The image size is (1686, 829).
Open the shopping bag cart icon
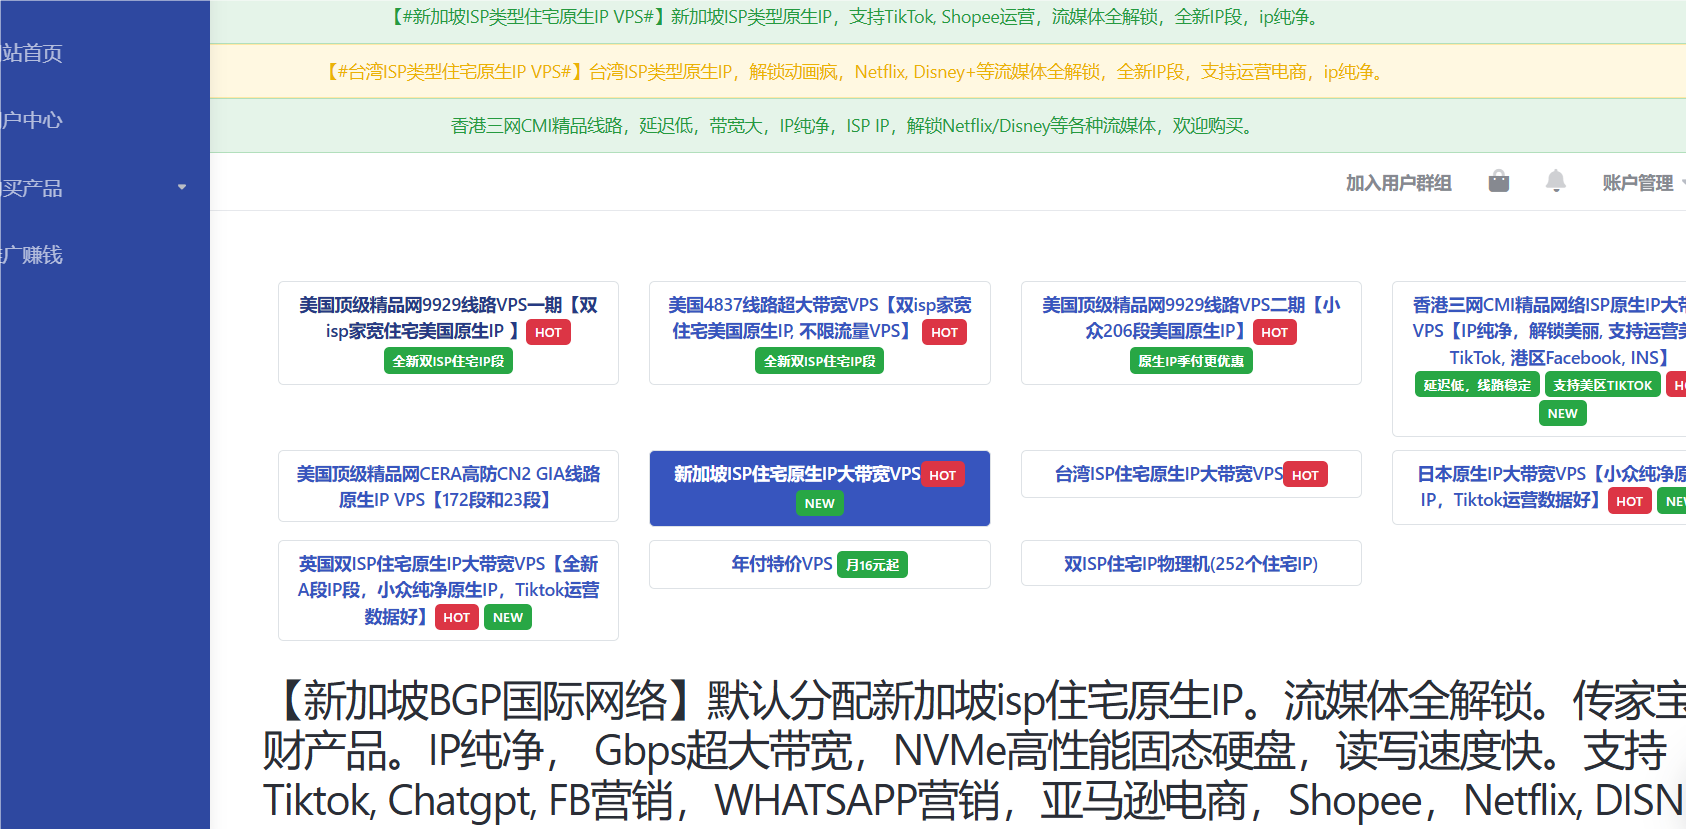point(1498,181)
